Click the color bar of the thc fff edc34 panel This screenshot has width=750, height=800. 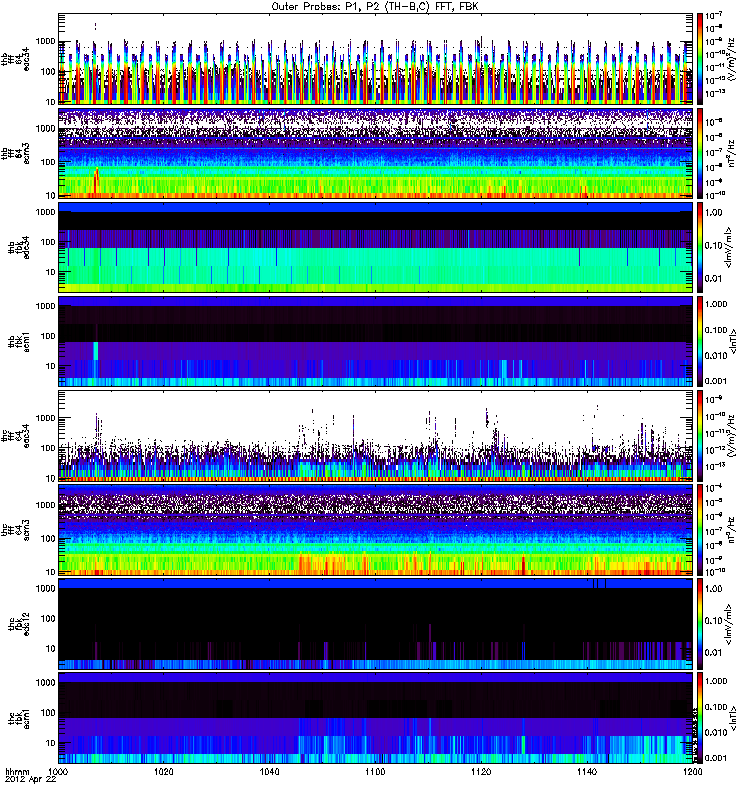700,436
